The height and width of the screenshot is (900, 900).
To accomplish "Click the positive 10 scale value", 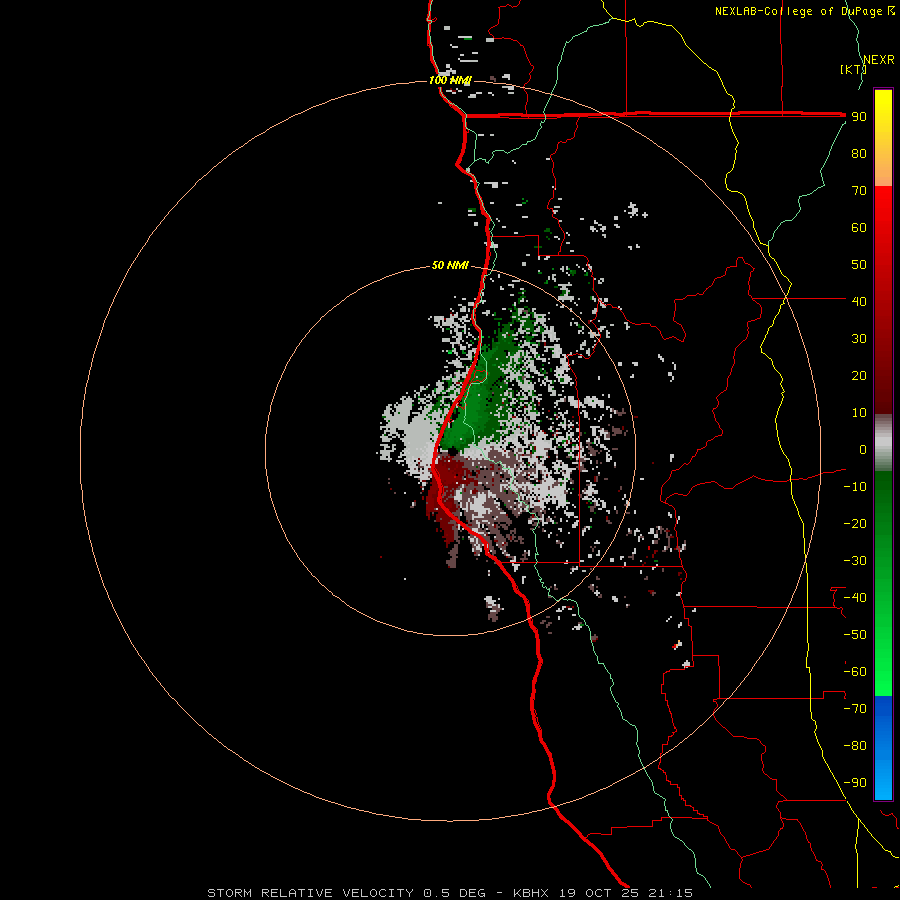I will pyautogui.click(x=859, y=413).
